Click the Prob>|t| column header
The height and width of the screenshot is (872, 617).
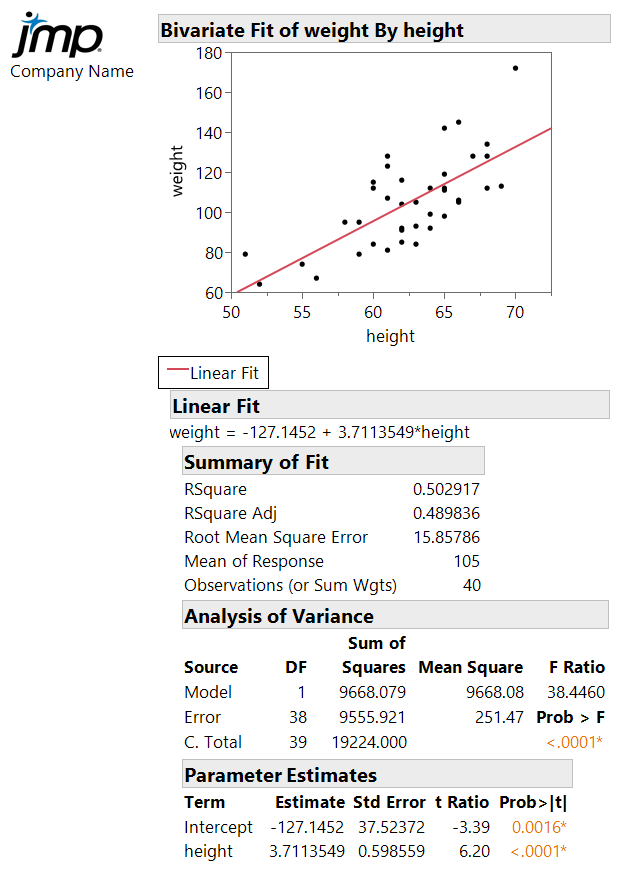pos(532,802)
